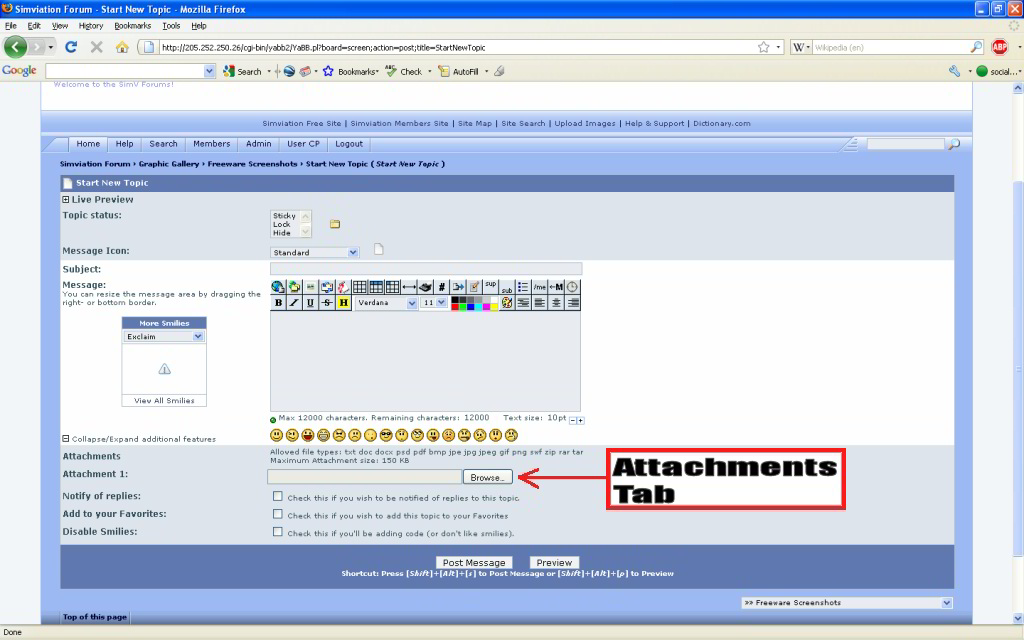Screen dimensions: 1024x640
Task: Insert code block with hash icon
Action: (442, 287)
